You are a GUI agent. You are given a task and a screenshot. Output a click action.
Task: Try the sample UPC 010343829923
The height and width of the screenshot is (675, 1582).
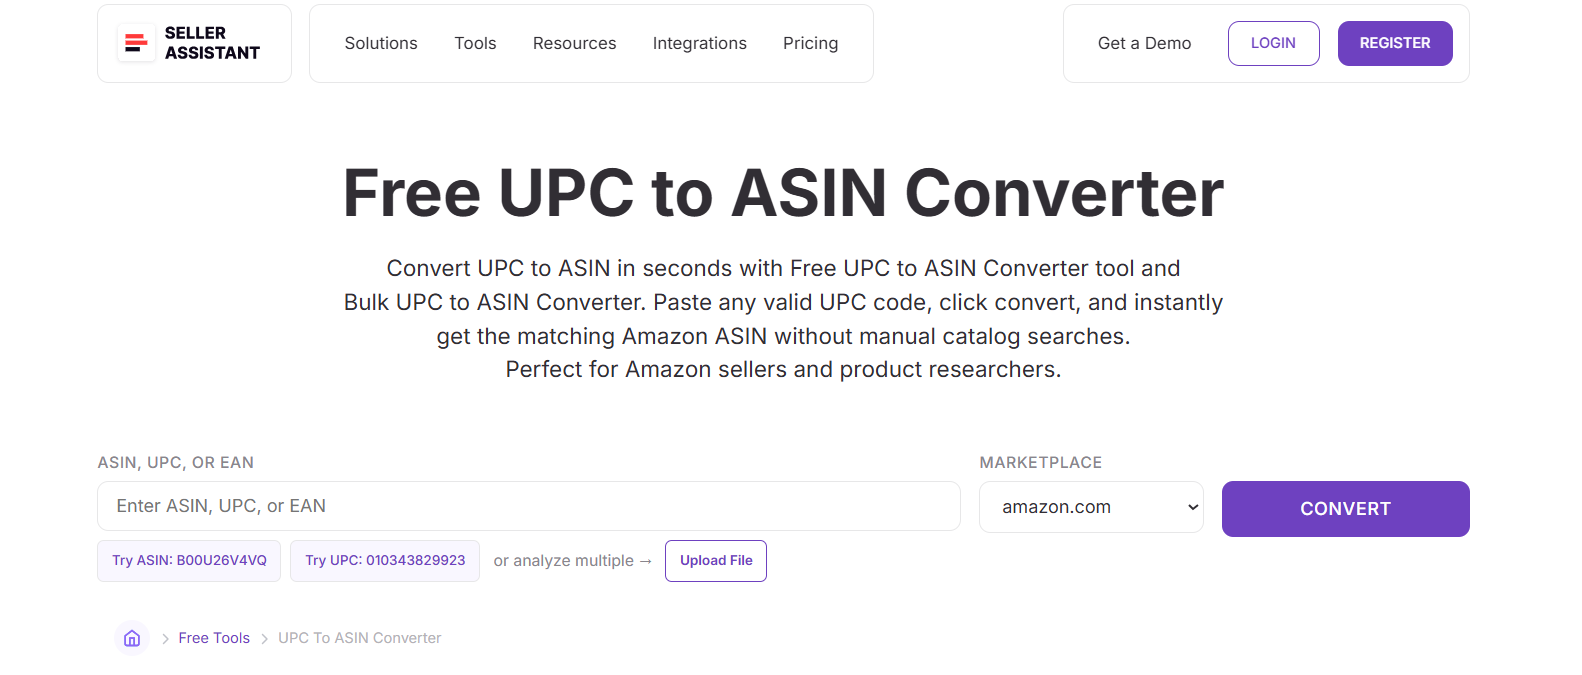coord(384,560)
